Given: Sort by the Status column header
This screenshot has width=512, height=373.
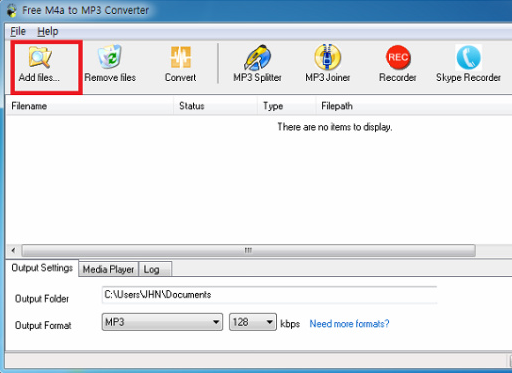Looking at the screenshot, I should click(215, 106).
